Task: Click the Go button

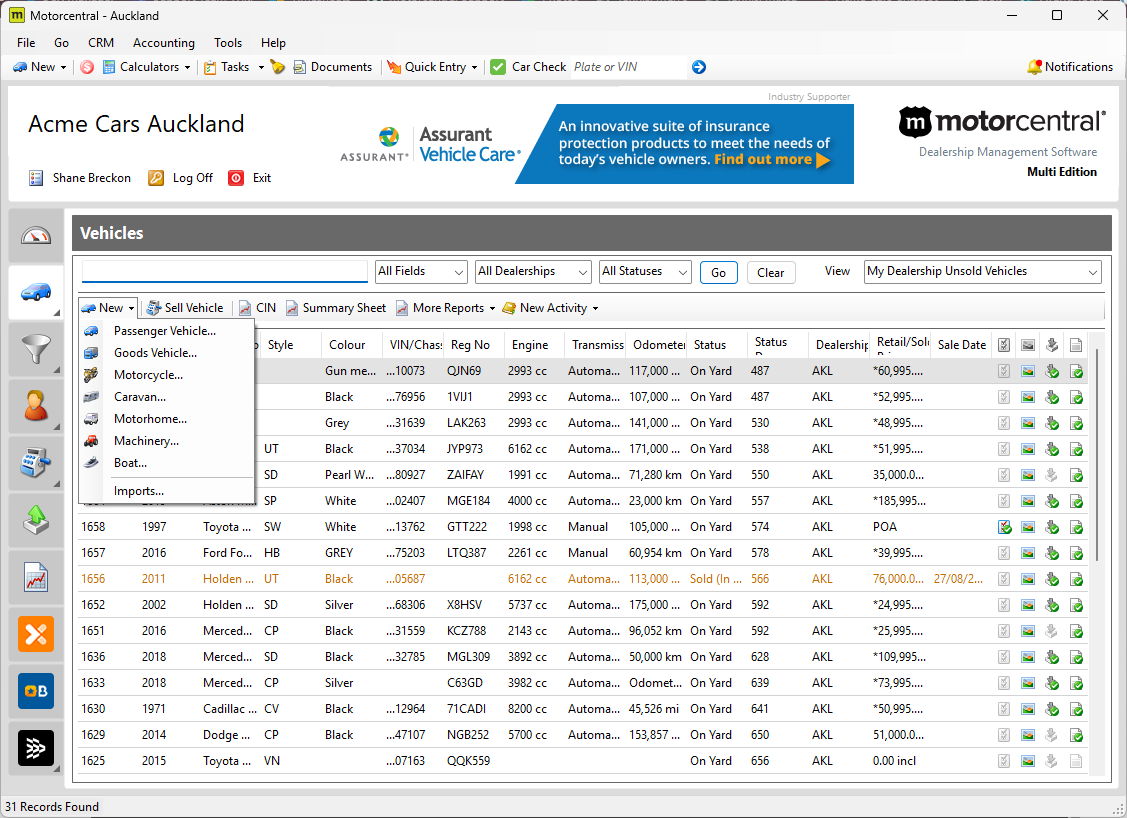Action: pyautogui.click(x=719, y=272)
